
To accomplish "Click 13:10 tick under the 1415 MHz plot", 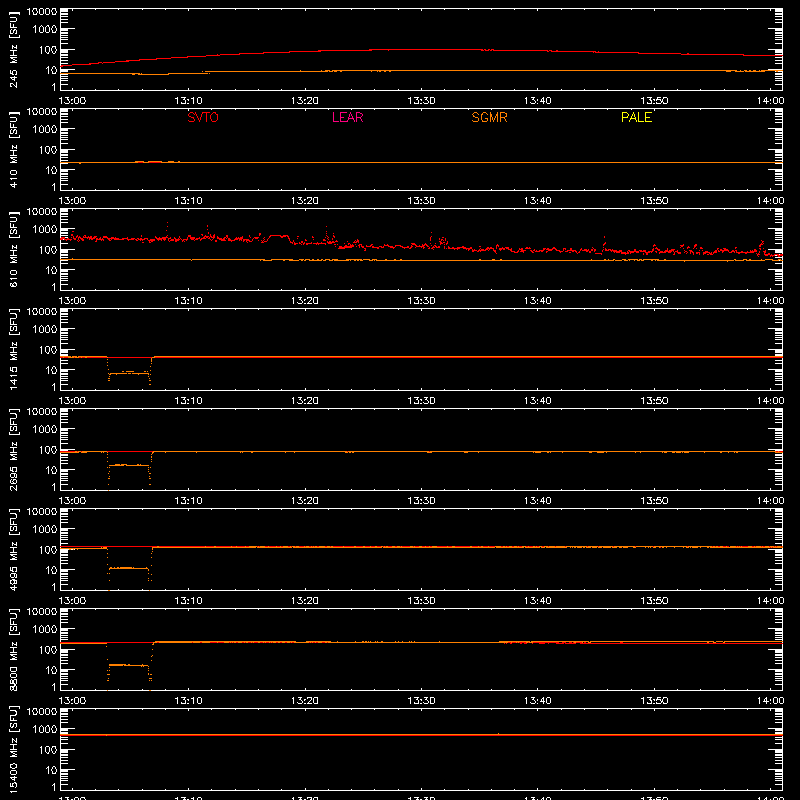I will (x=188, y=401).
